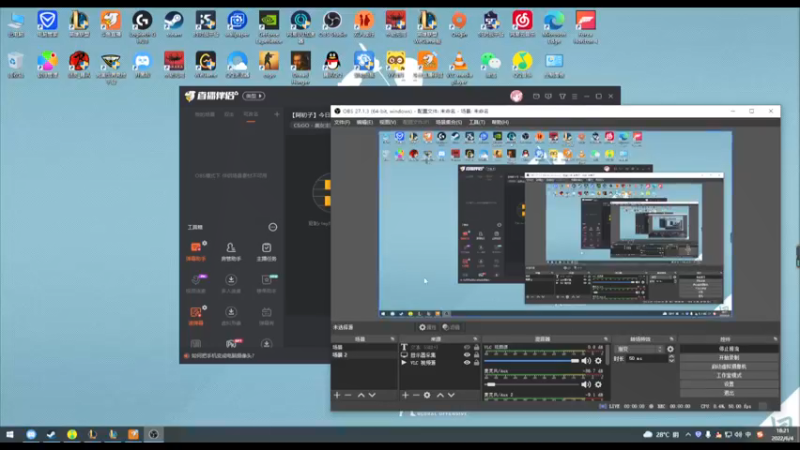Open Microsoft Edge desktop shortcut
Screen dimensions: 800x450
click(554, 28)
